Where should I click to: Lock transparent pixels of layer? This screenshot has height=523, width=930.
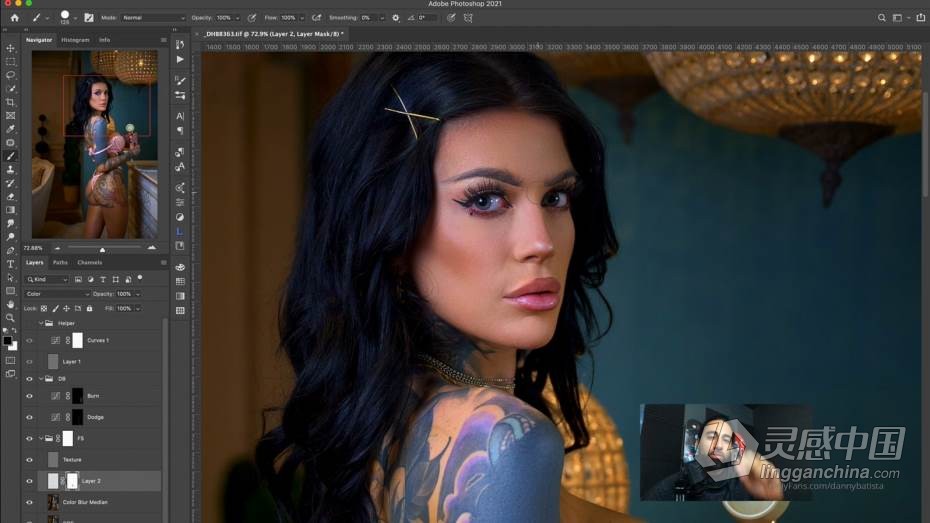[44, 308]
